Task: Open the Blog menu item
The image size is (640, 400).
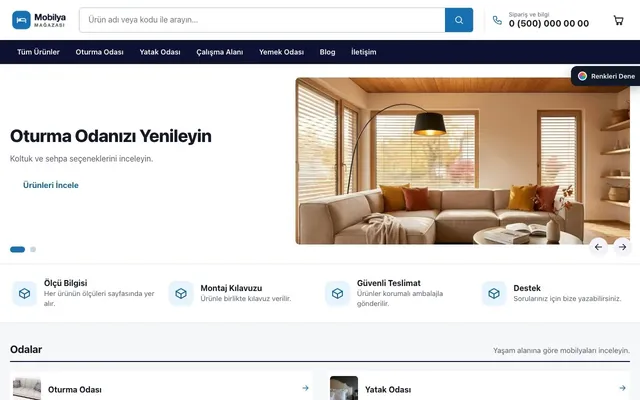Action: 327,52
